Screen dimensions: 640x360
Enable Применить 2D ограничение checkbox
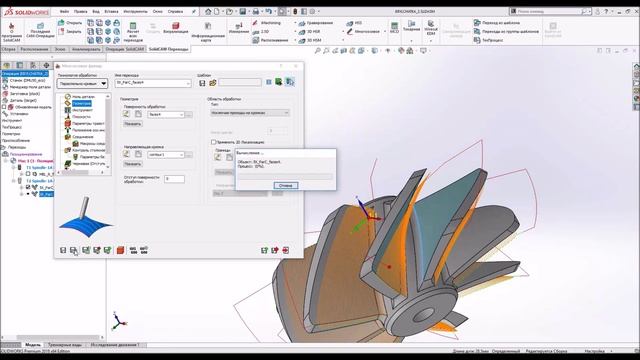coord(213,142)
